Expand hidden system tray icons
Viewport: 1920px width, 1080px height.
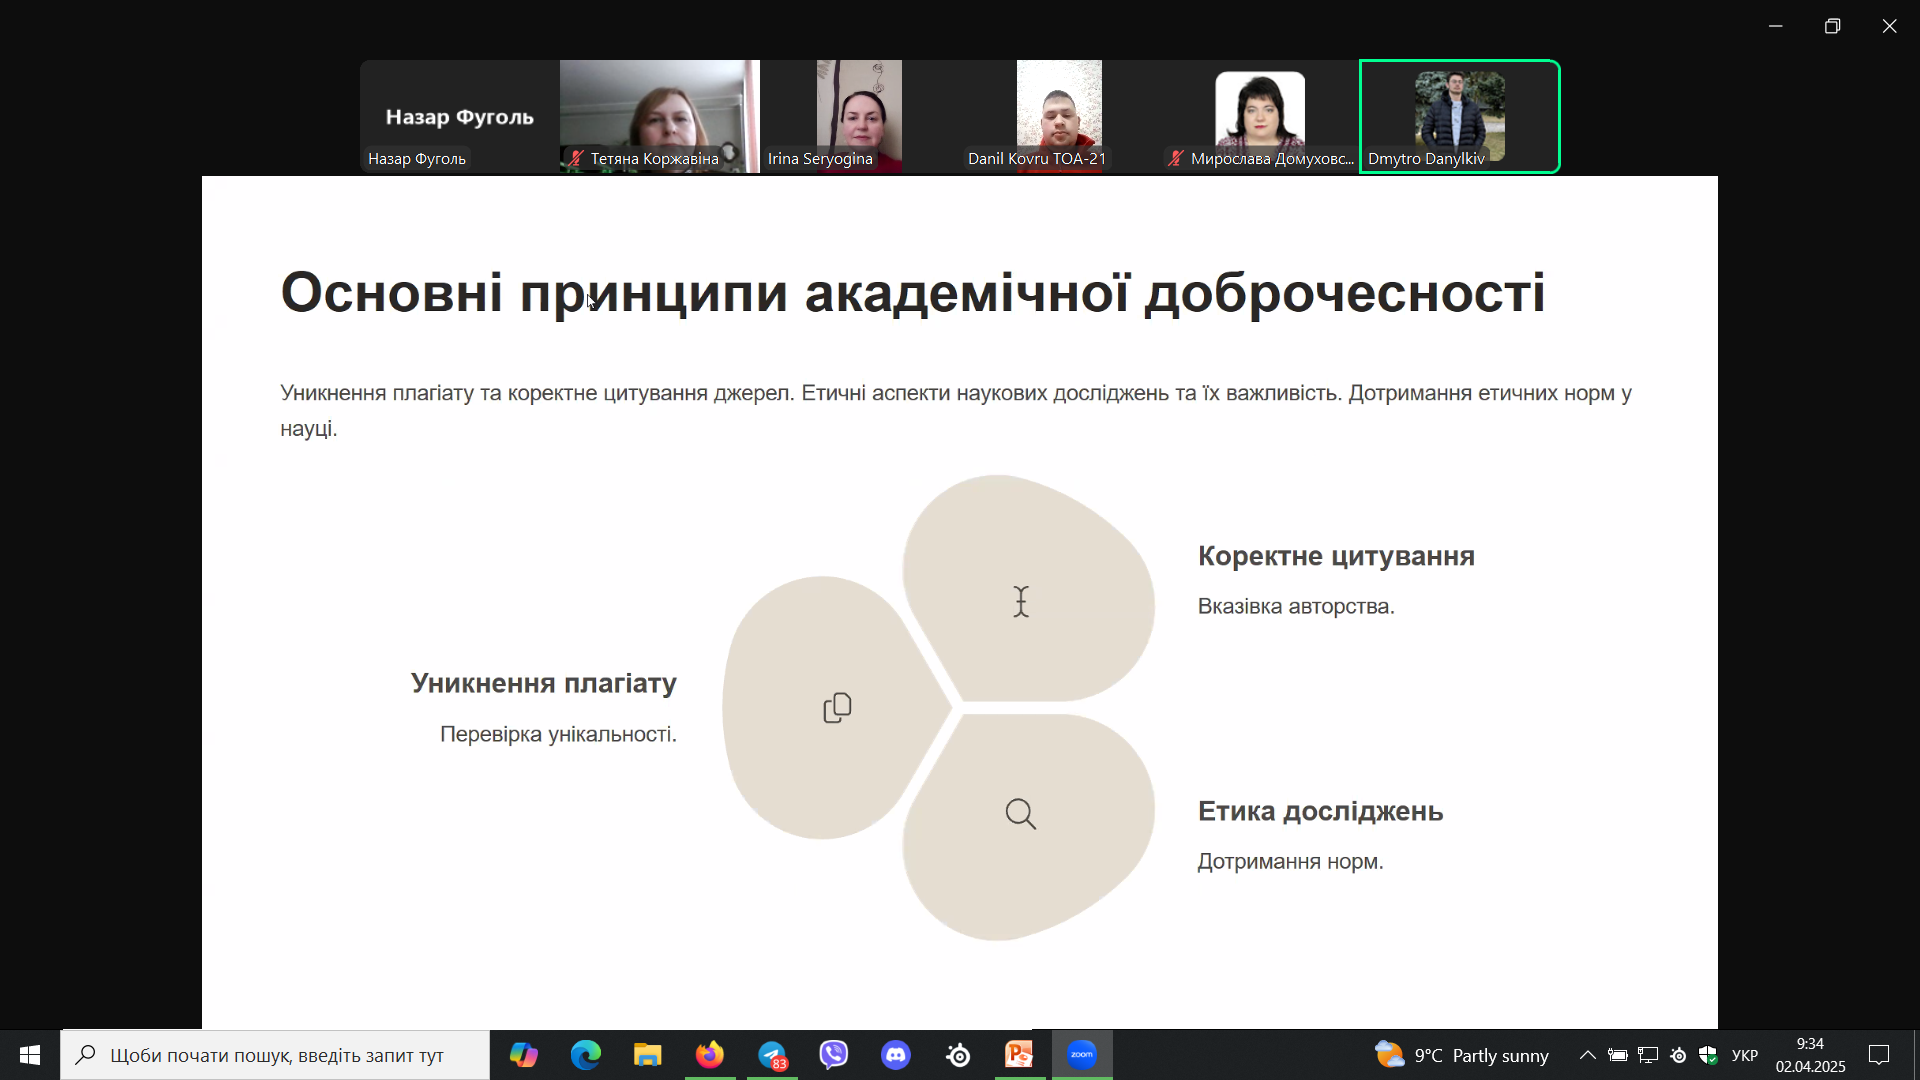point(1587,1055)
